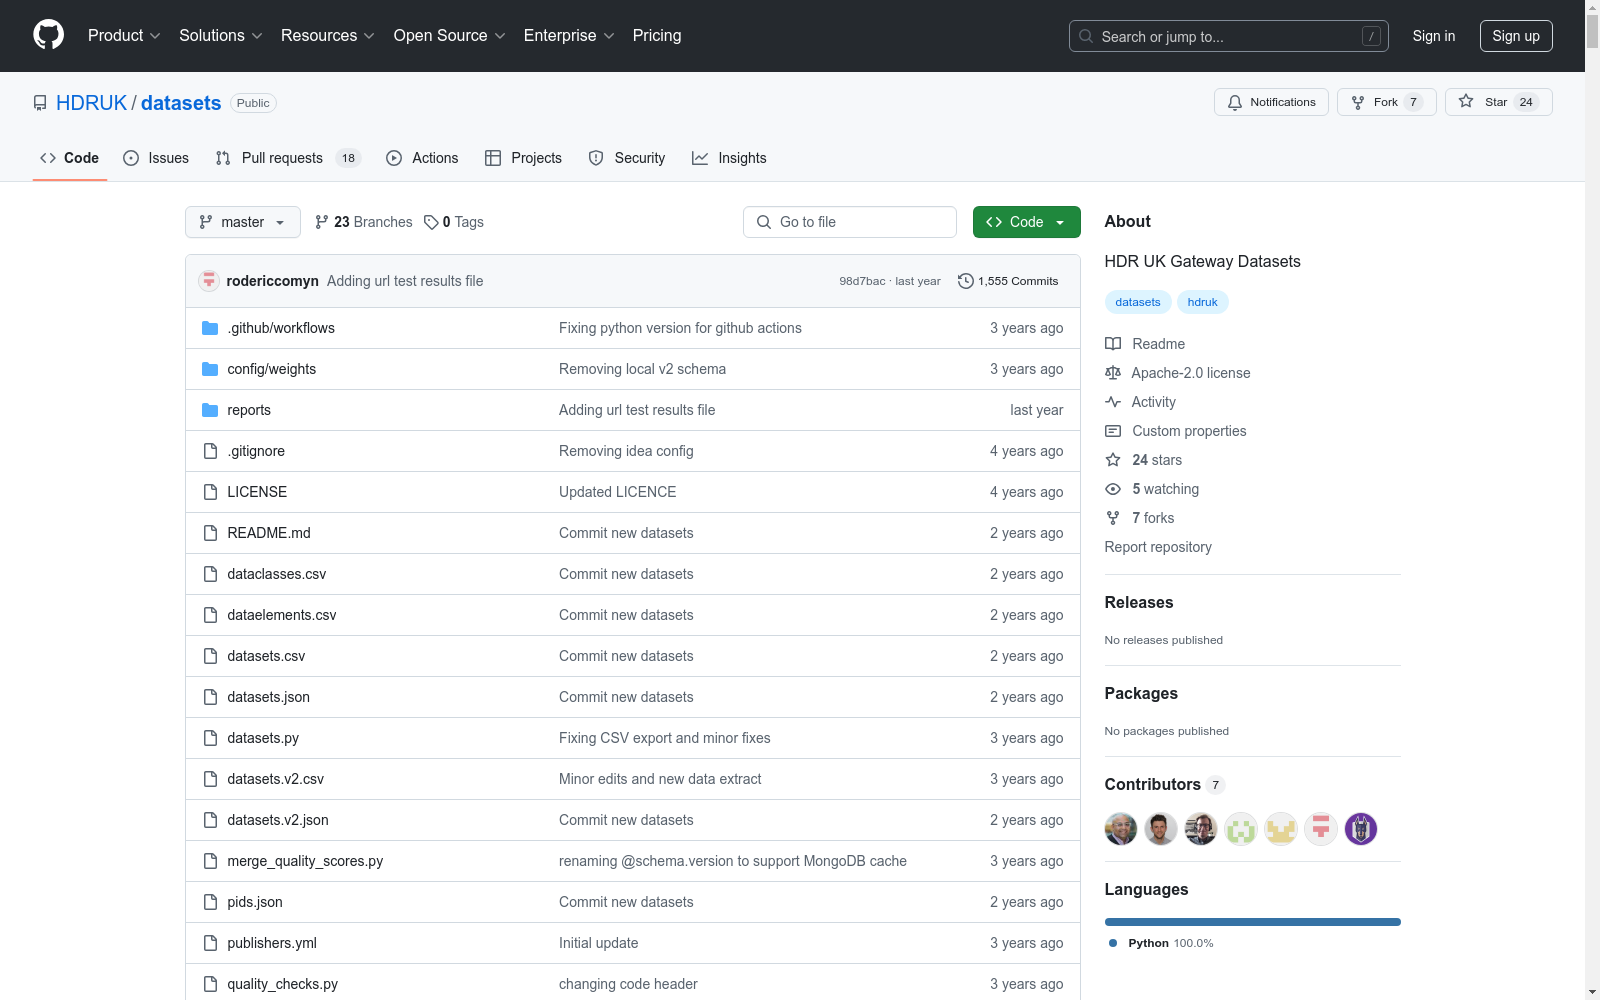1600x1000 pixels.
Task: Click the scale icon beside Apache-2.0 license
Action: 1113,373
